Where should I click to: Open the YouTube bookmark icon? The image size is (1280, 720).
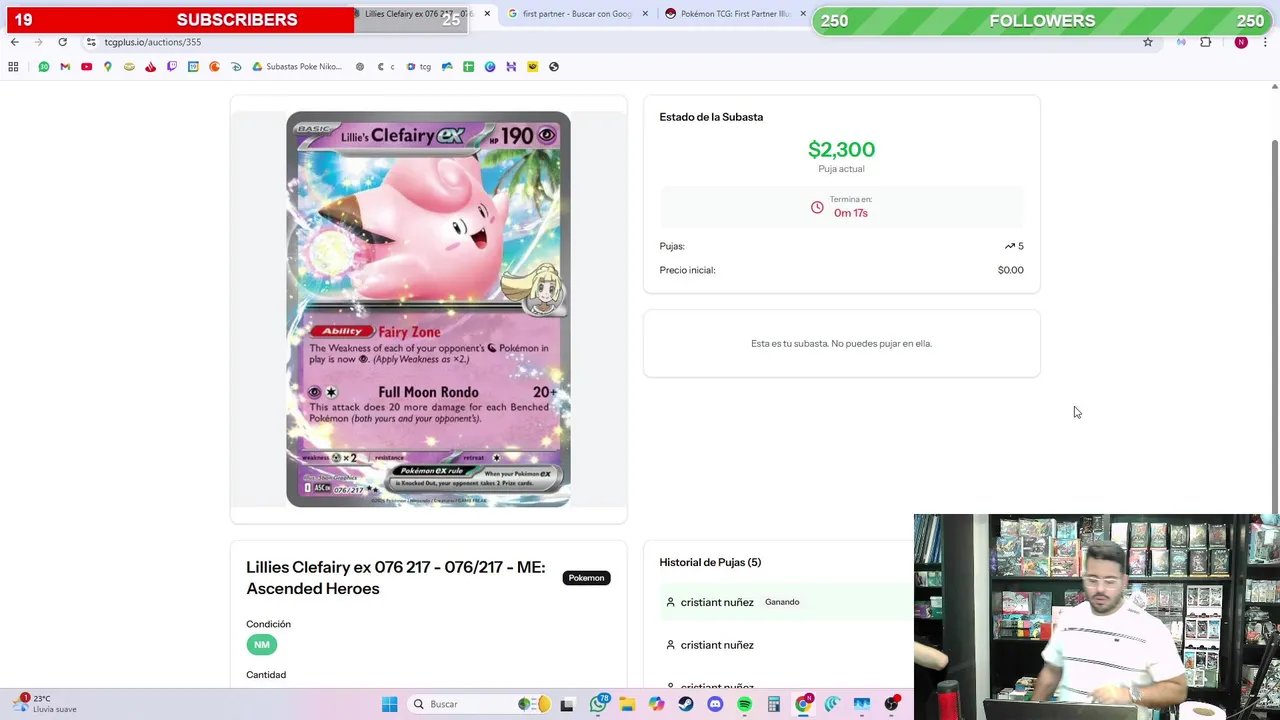pos(86,67)
